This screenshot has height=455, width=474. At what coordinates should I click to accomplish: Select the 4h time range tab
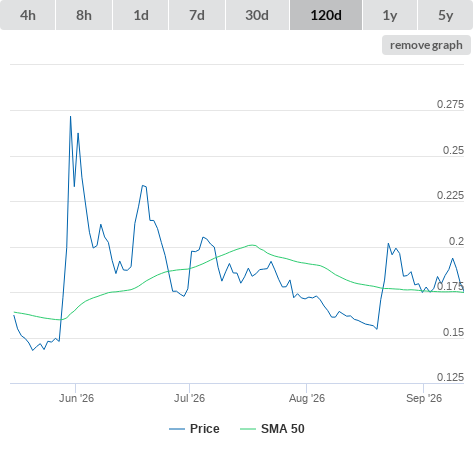click(x=28, y=15)
